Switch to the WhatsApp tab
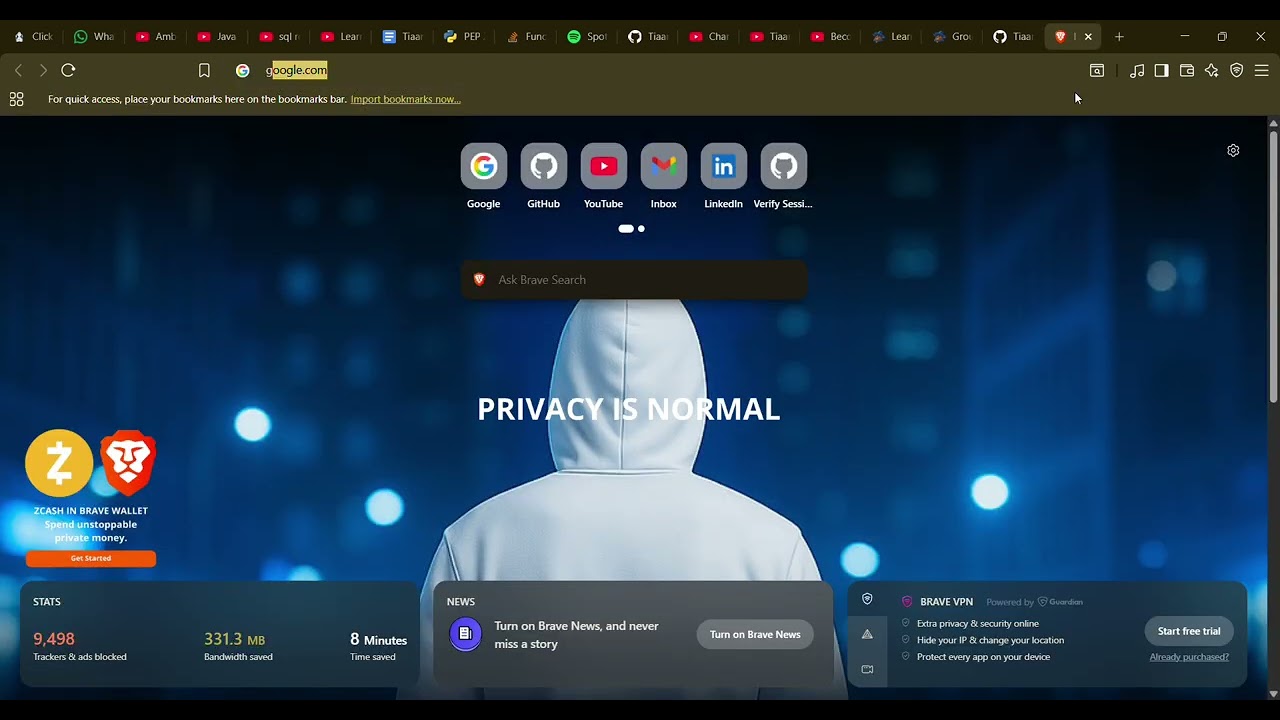The image size is (1280, 720). (94, 37)
